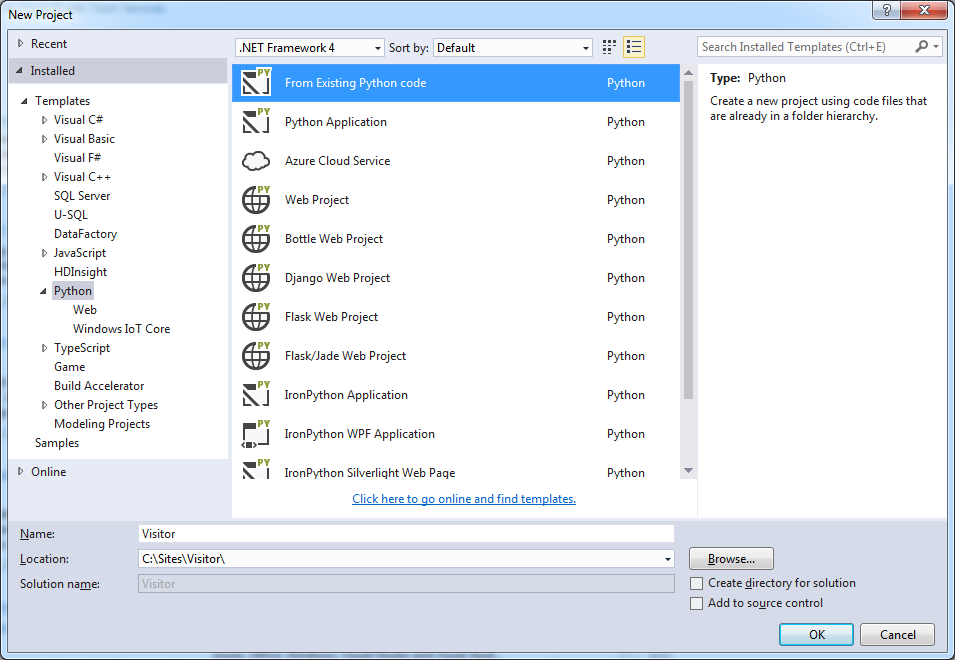This screenshot has height=660, width=955.
Task: Click the IronPython WPF Application icon
Action: [x=256, y=434]
